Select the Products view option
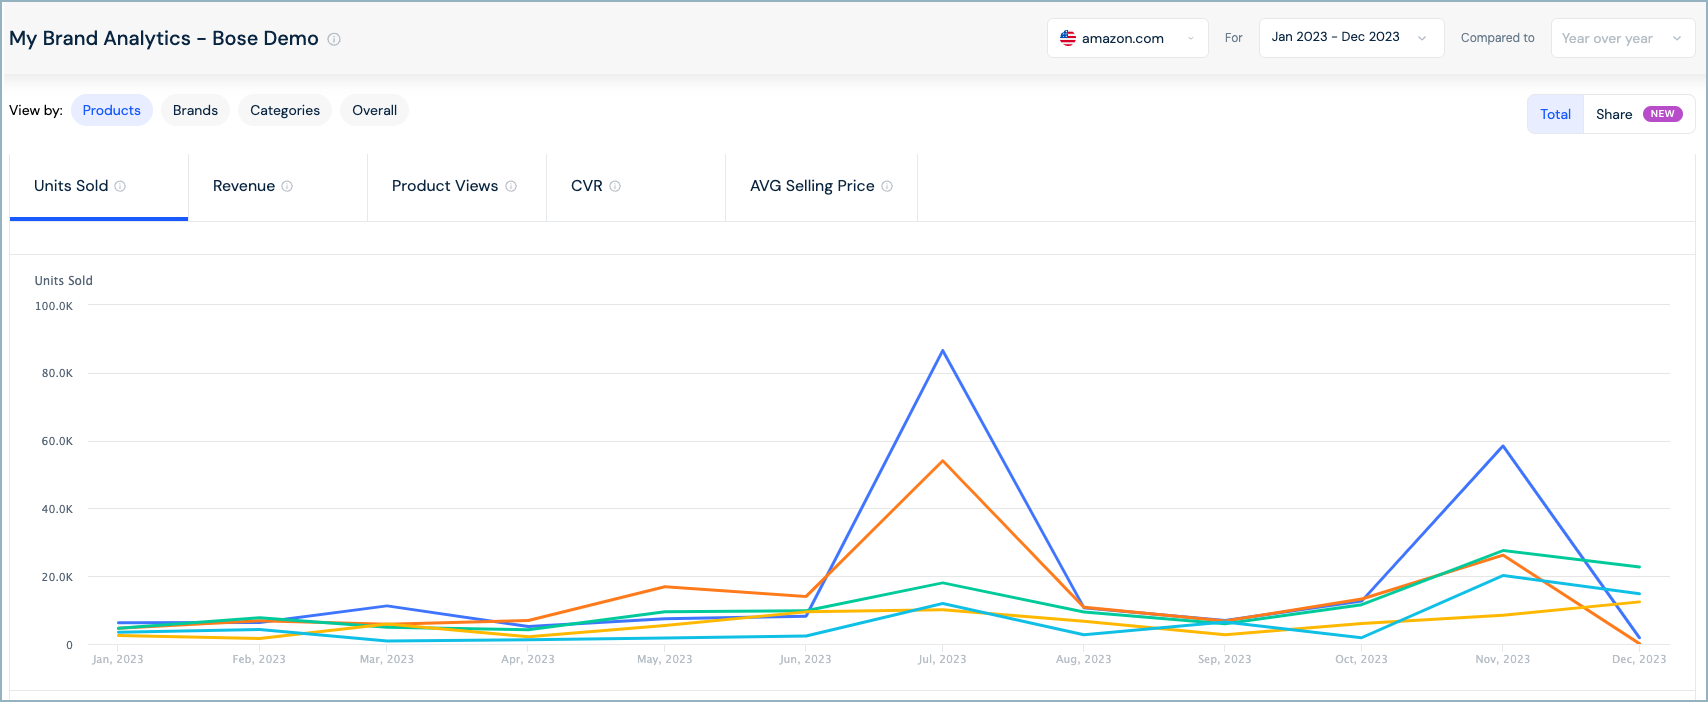Image resolution: width=1708 pixels, height=702 pixels. 112,110
